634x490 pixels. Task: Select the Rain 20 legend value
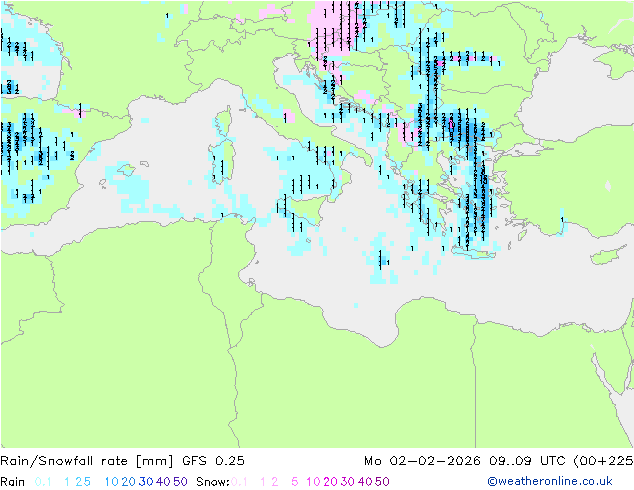pyautogui.click(x=128, y=482)
